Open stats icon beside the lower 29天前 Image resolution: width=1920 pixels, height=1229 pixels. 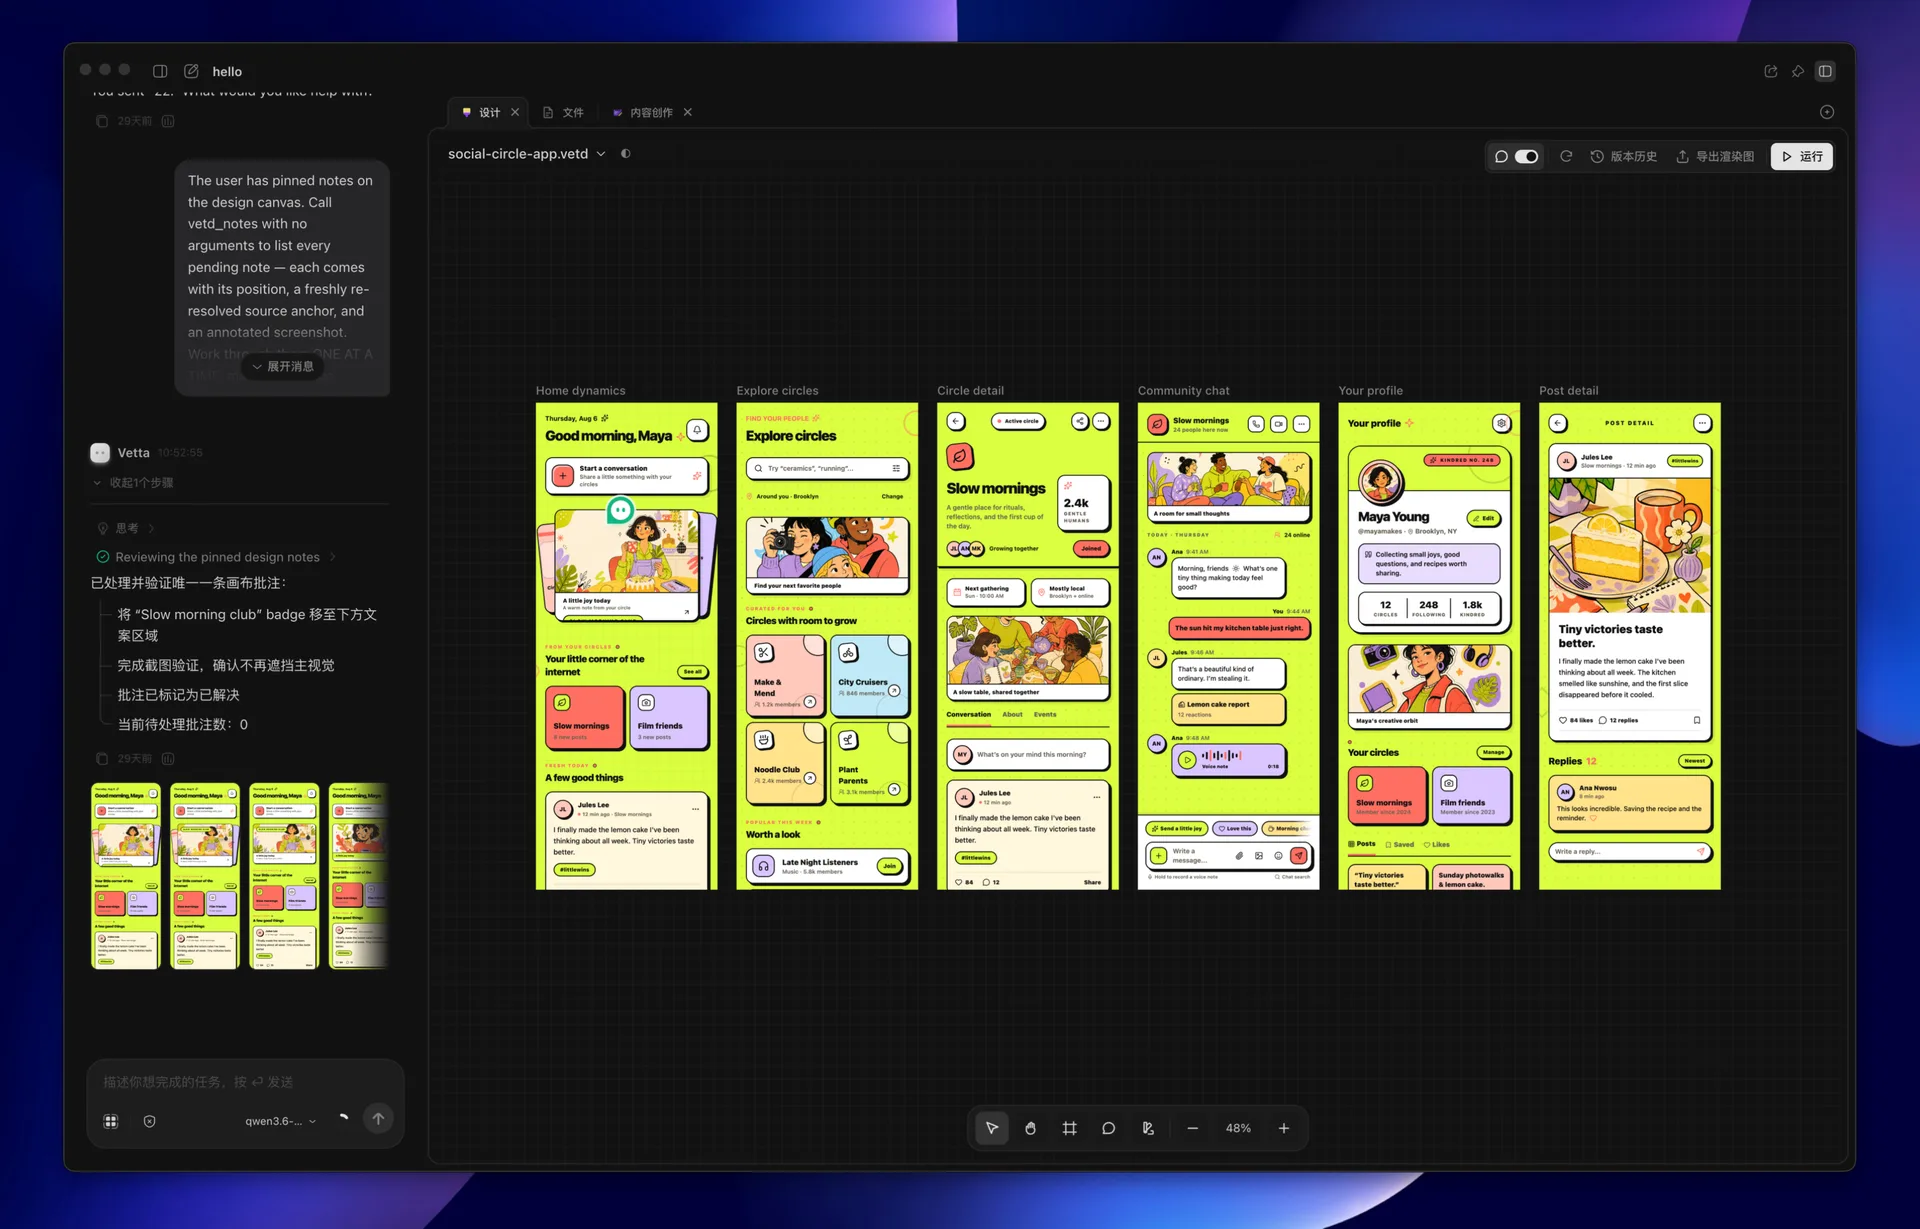(168, 759)
